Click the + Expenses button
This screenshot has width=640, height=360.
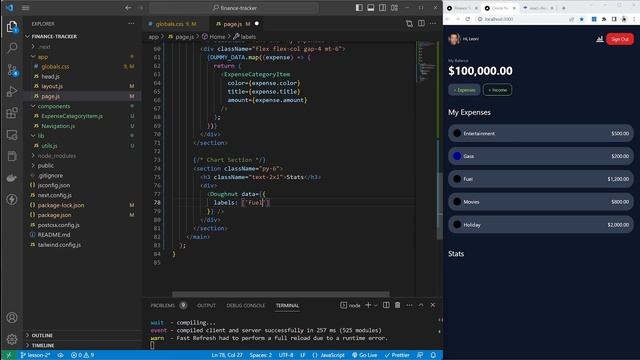(x=464, y=90)
